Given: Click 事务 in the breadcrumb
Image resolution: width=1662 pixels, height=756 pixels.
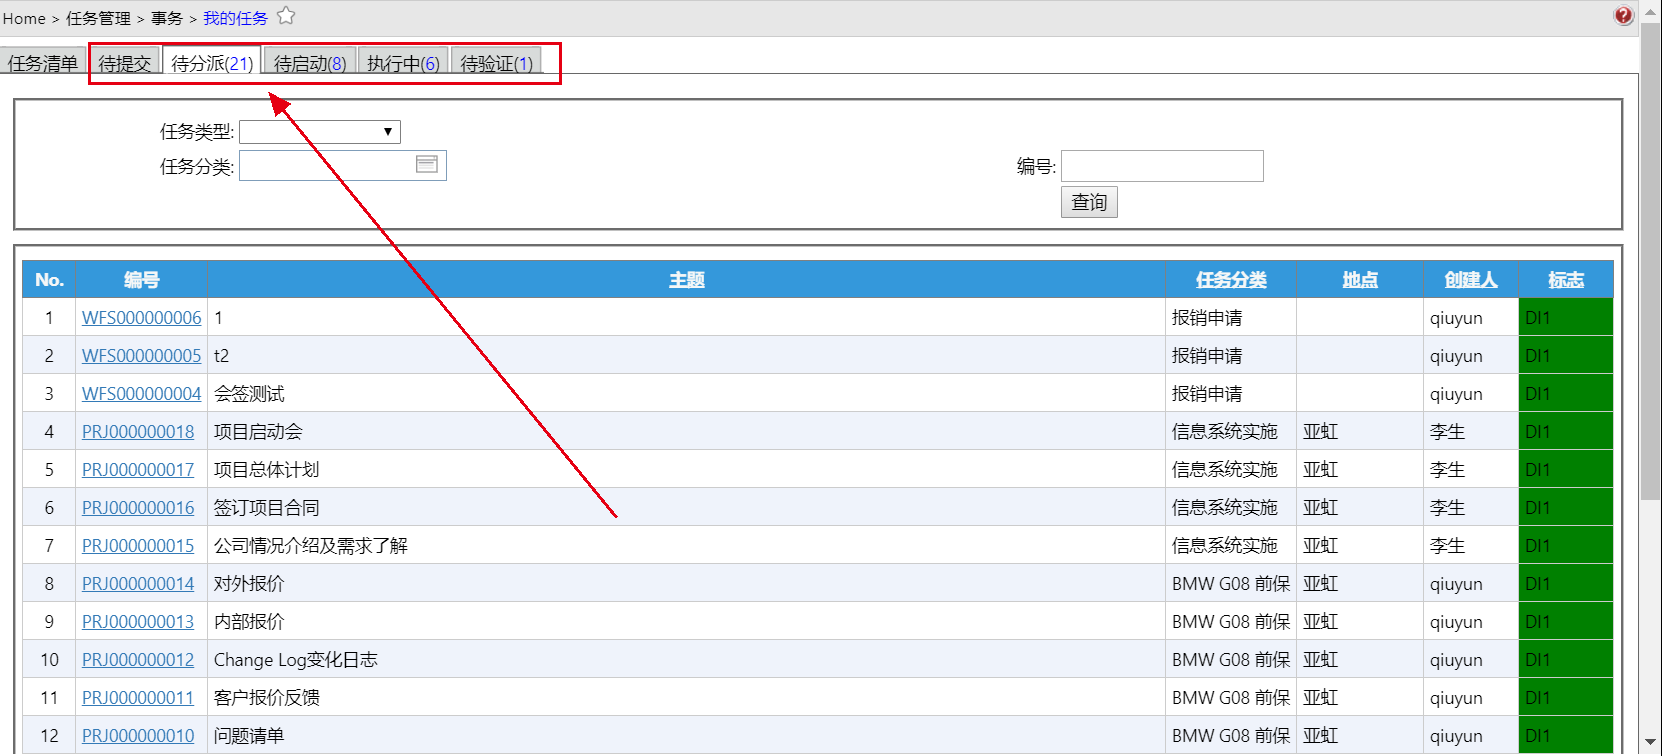Looking at the screenshot, I should 167,18.
